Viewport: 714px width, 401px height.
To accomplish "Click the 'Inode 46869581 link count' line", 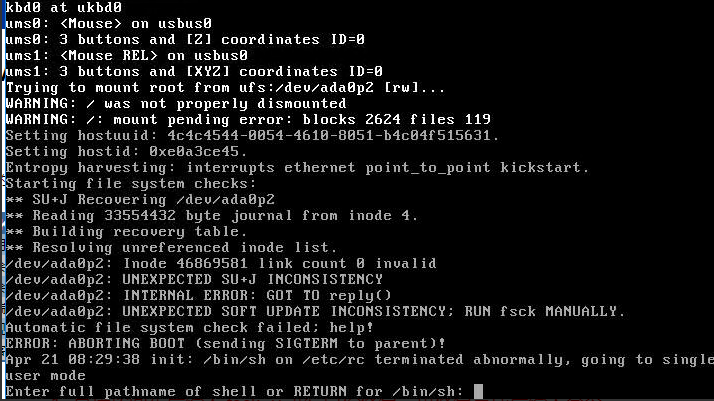I will click(221, 263).
